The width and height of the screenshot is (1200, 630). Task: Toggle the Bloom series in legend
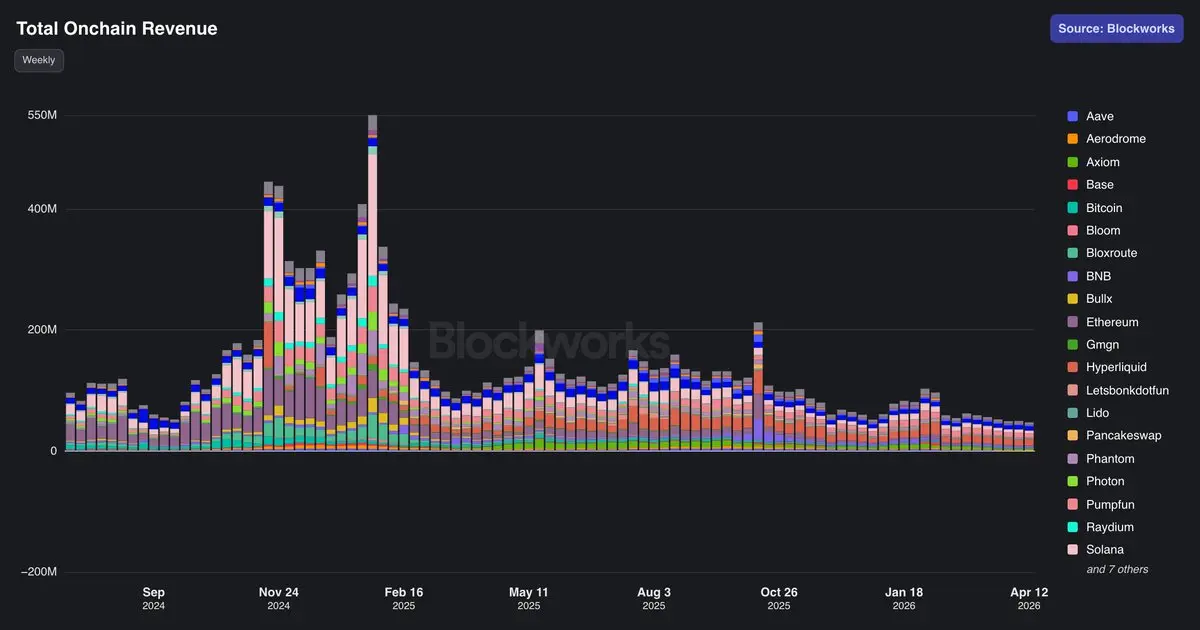pyautogui.click(x=1094, y=231)
